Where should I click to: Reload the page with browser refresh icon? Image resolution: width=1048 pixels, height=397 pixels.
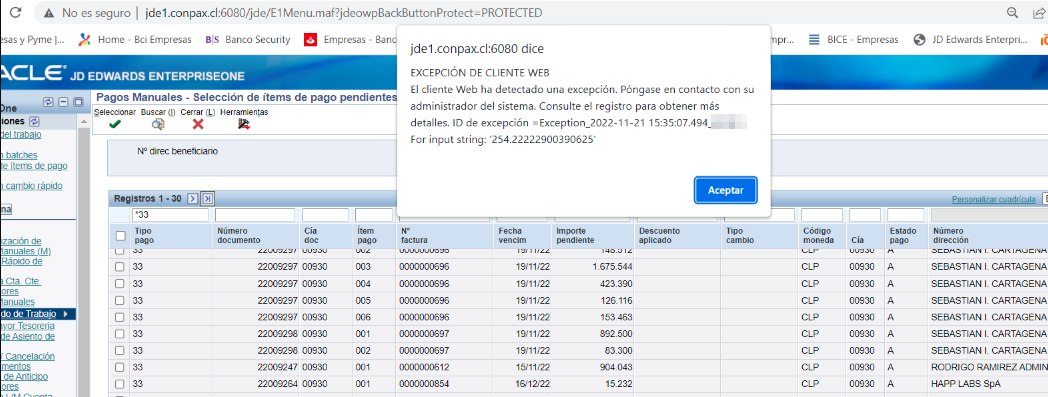pos(17,13)
